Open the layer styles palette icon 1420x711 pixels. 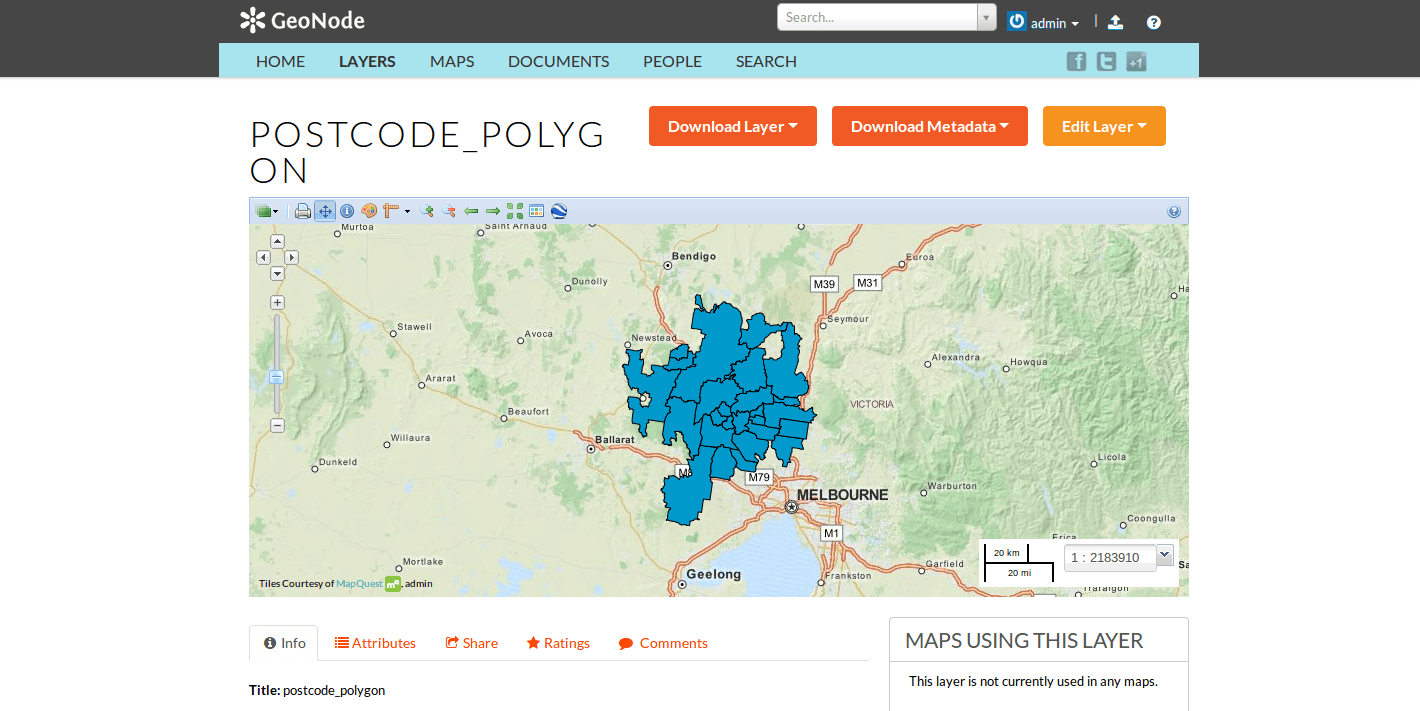369,211
